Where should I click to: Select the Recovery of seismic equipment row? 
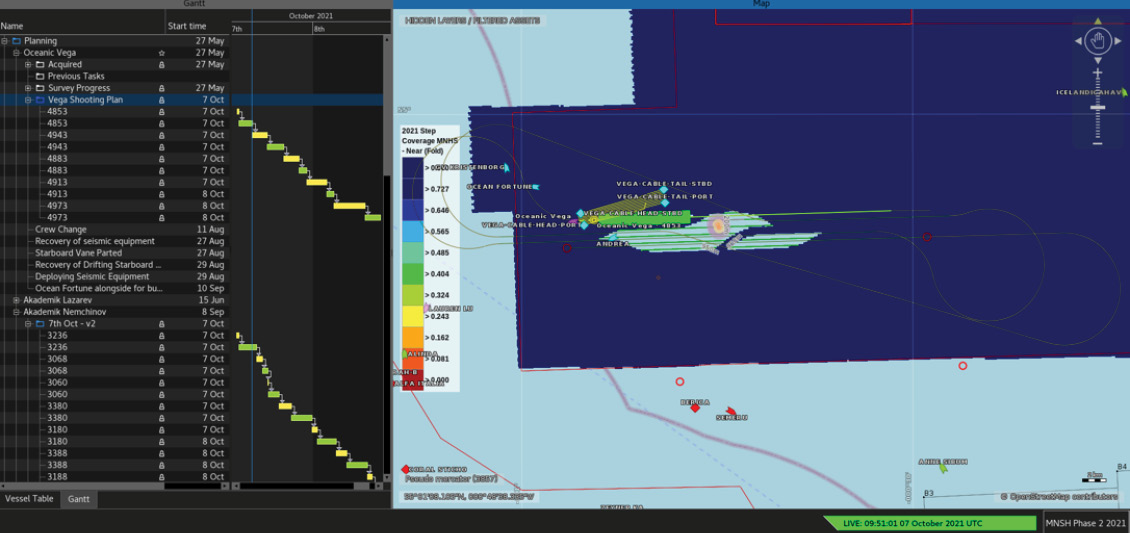[115, 241]
